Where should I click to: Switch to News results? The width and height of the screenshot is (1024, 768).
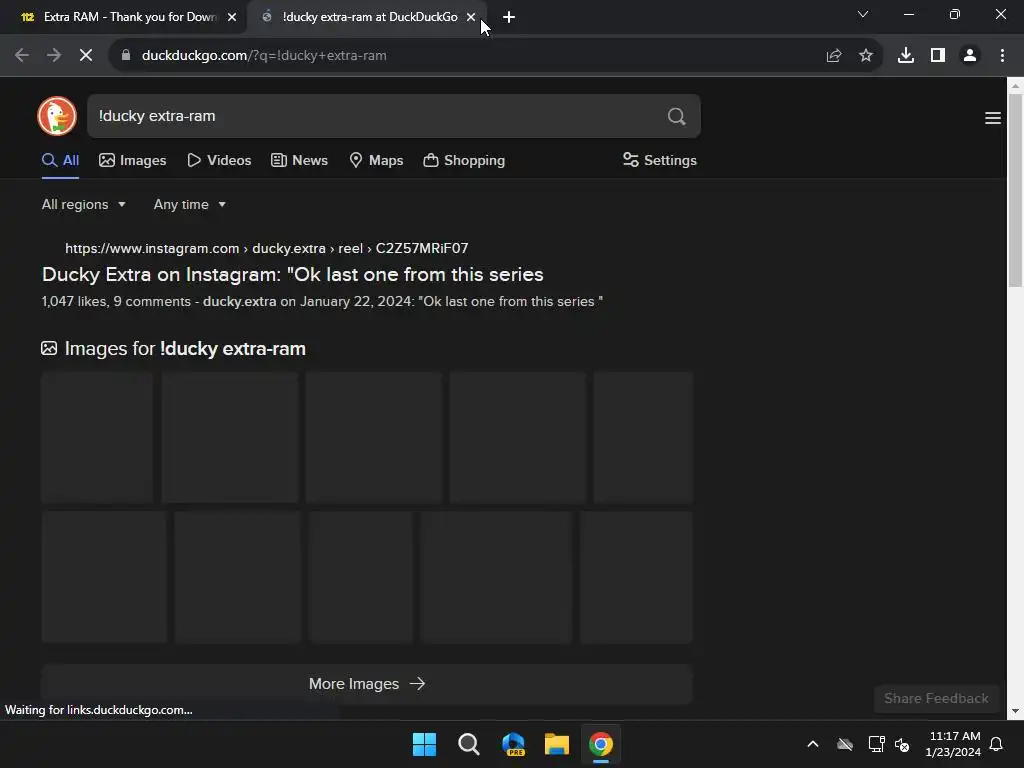click(299, 161)
